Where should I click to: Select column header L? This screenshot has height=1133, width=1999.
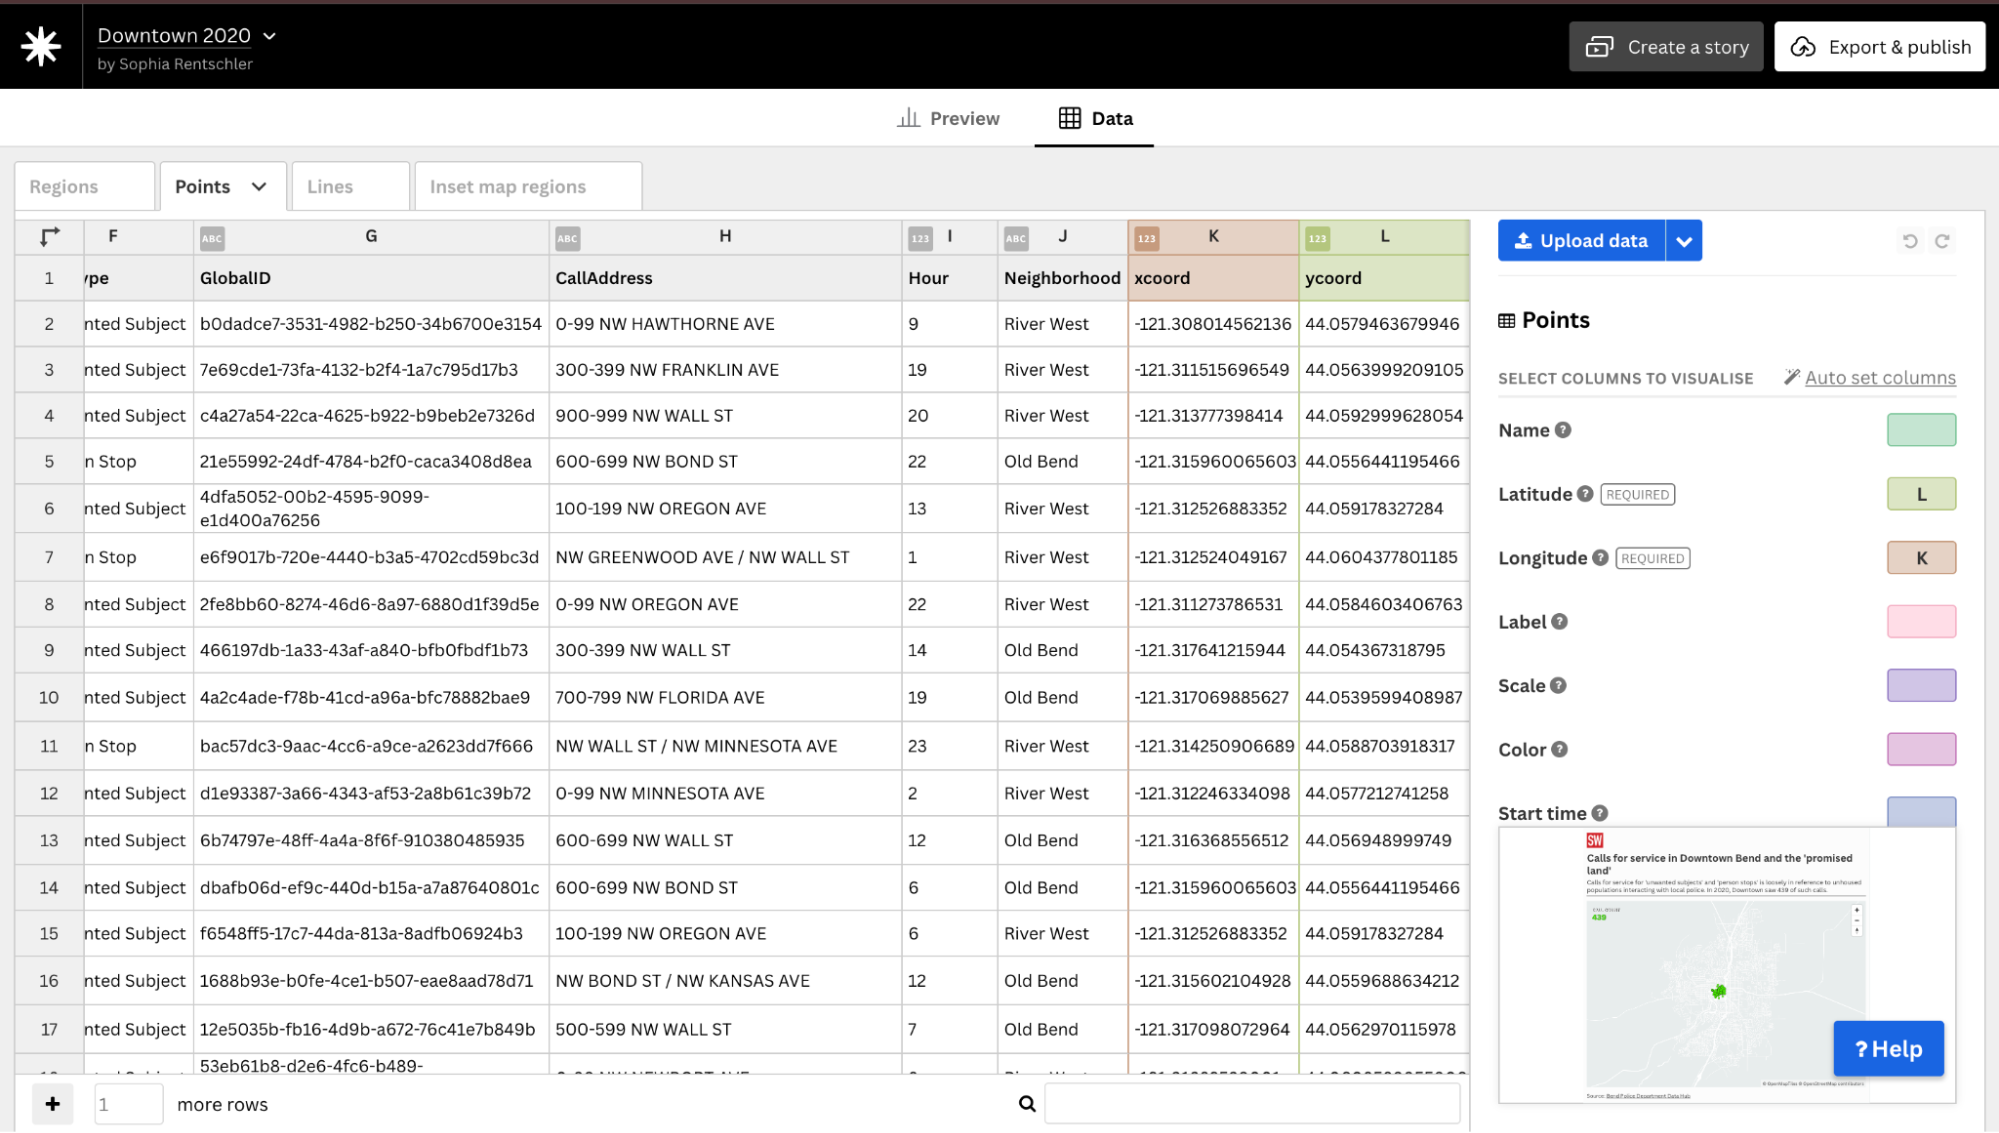(x=1384, y=237)
